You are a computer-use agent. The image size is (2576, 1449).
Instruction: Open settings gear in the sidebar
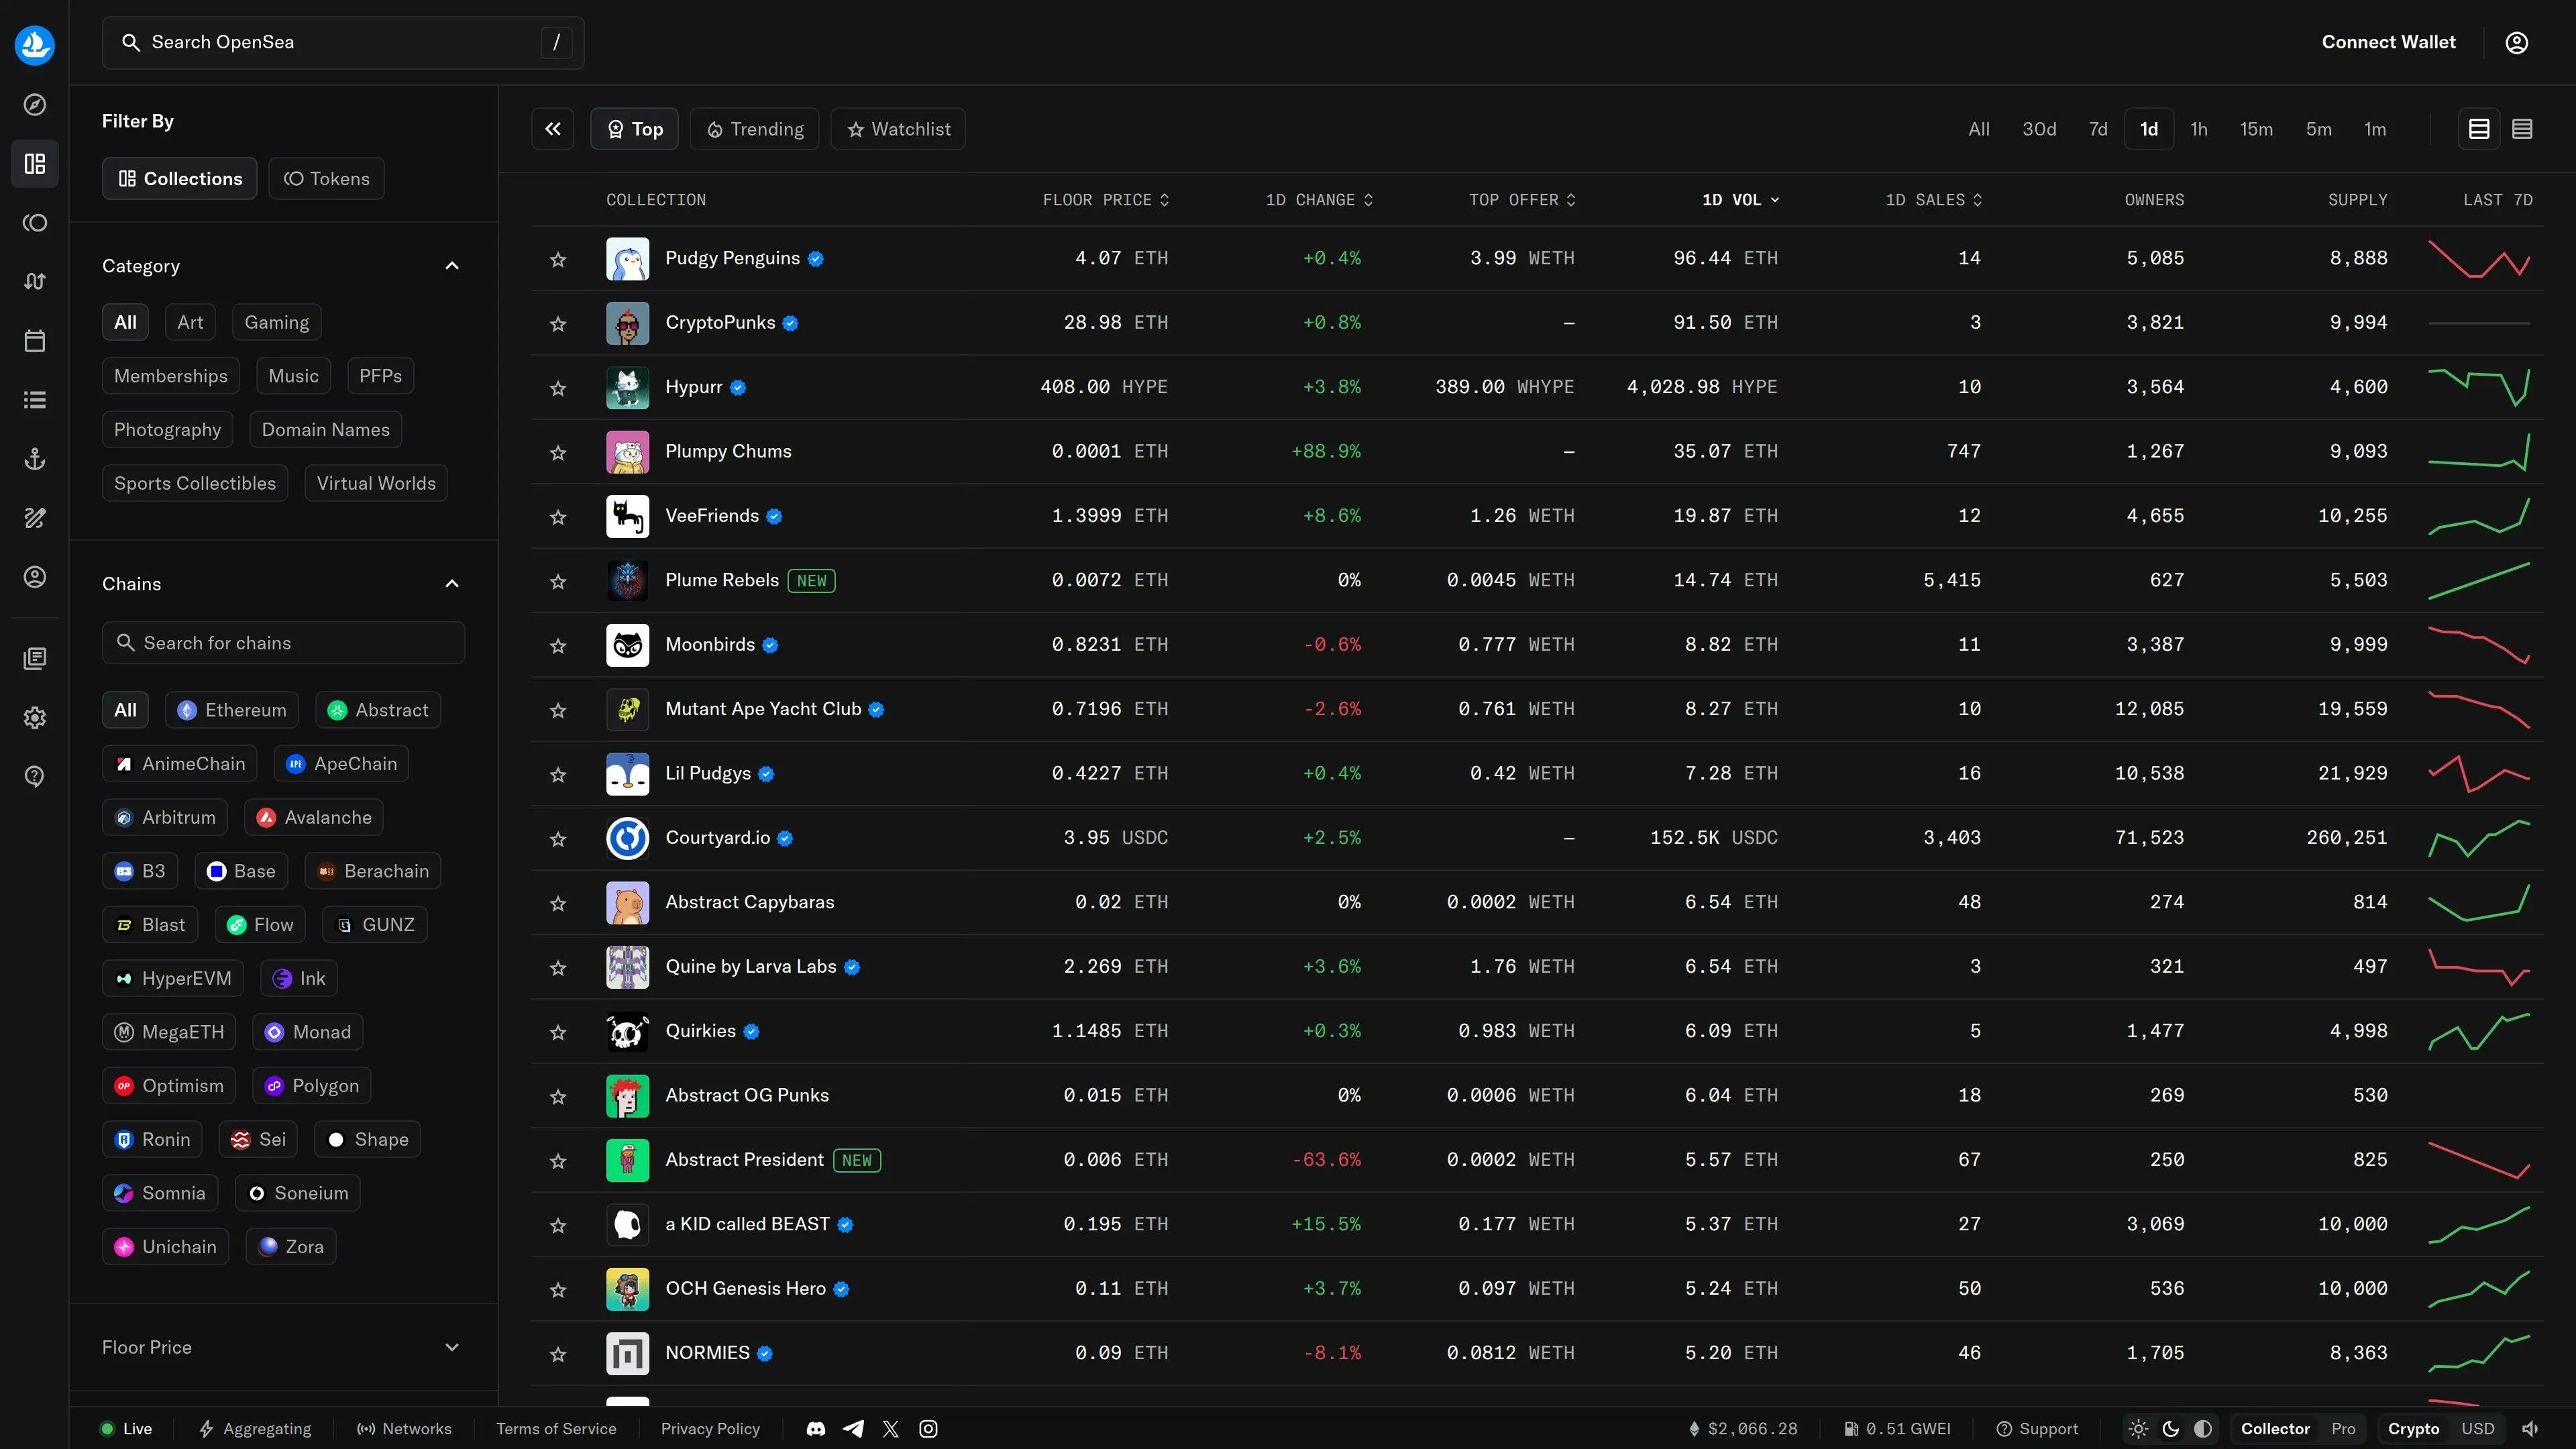click(x=35, y=718)
